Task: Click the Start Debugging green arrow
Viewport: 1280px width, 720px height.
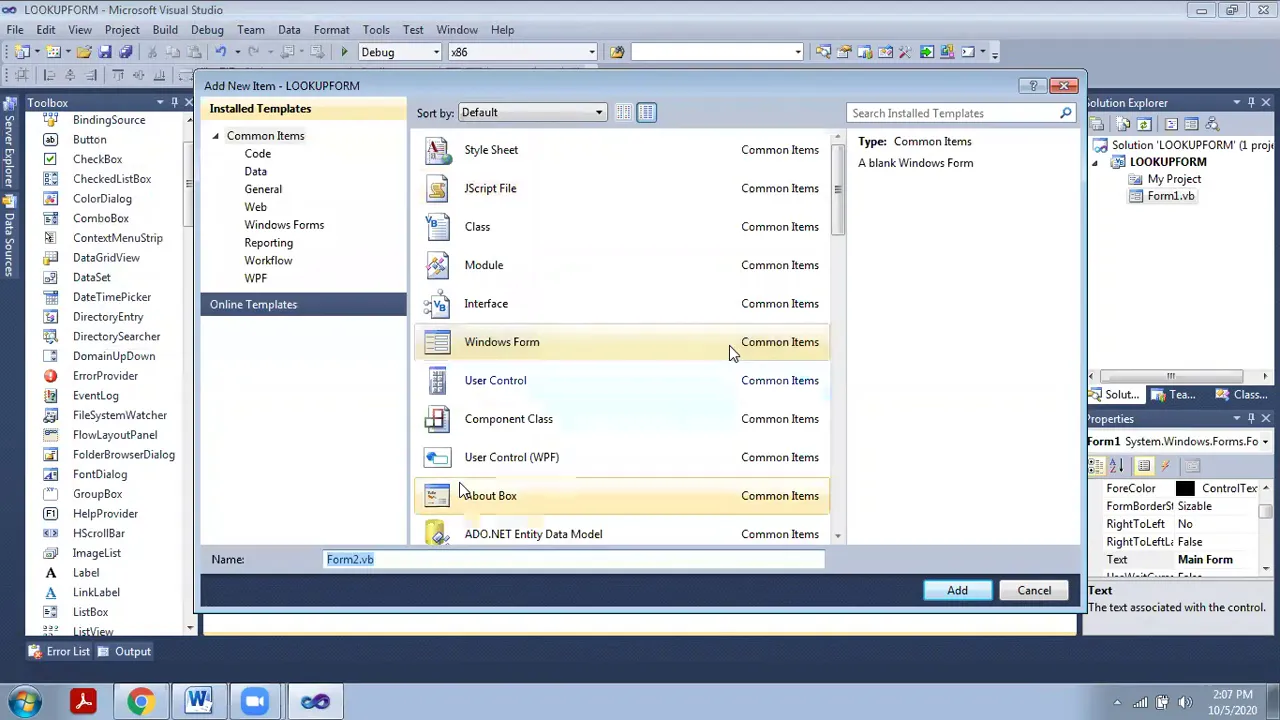Action: (x=344, y=52)
